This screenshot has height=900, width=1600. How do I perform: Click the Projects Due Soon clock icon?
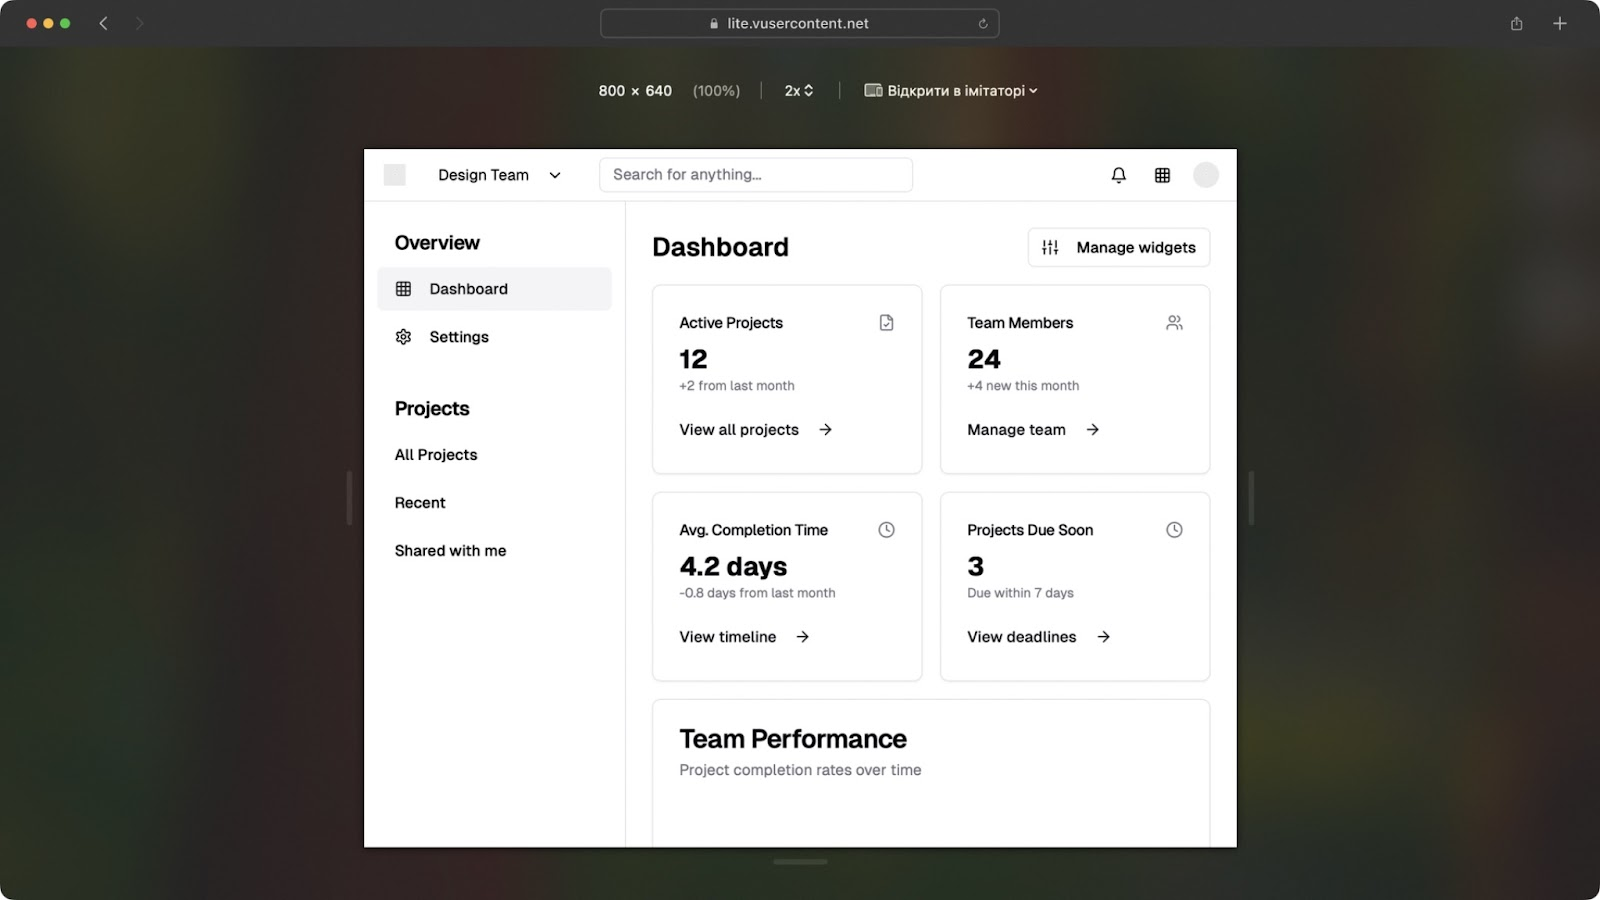[1174, 530]
